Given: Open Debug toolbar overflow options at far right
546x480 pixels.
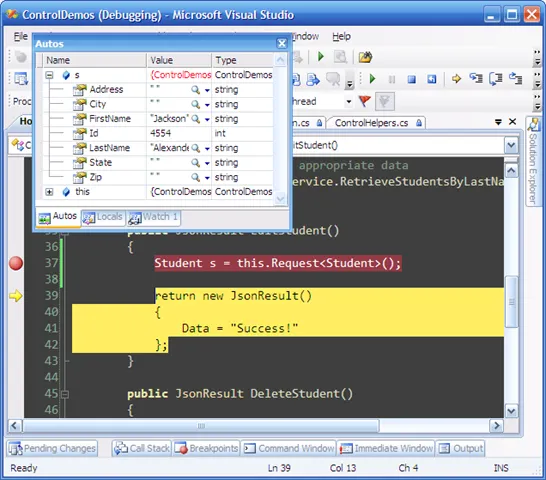Looking at the screenshot, I should (538, 80).
